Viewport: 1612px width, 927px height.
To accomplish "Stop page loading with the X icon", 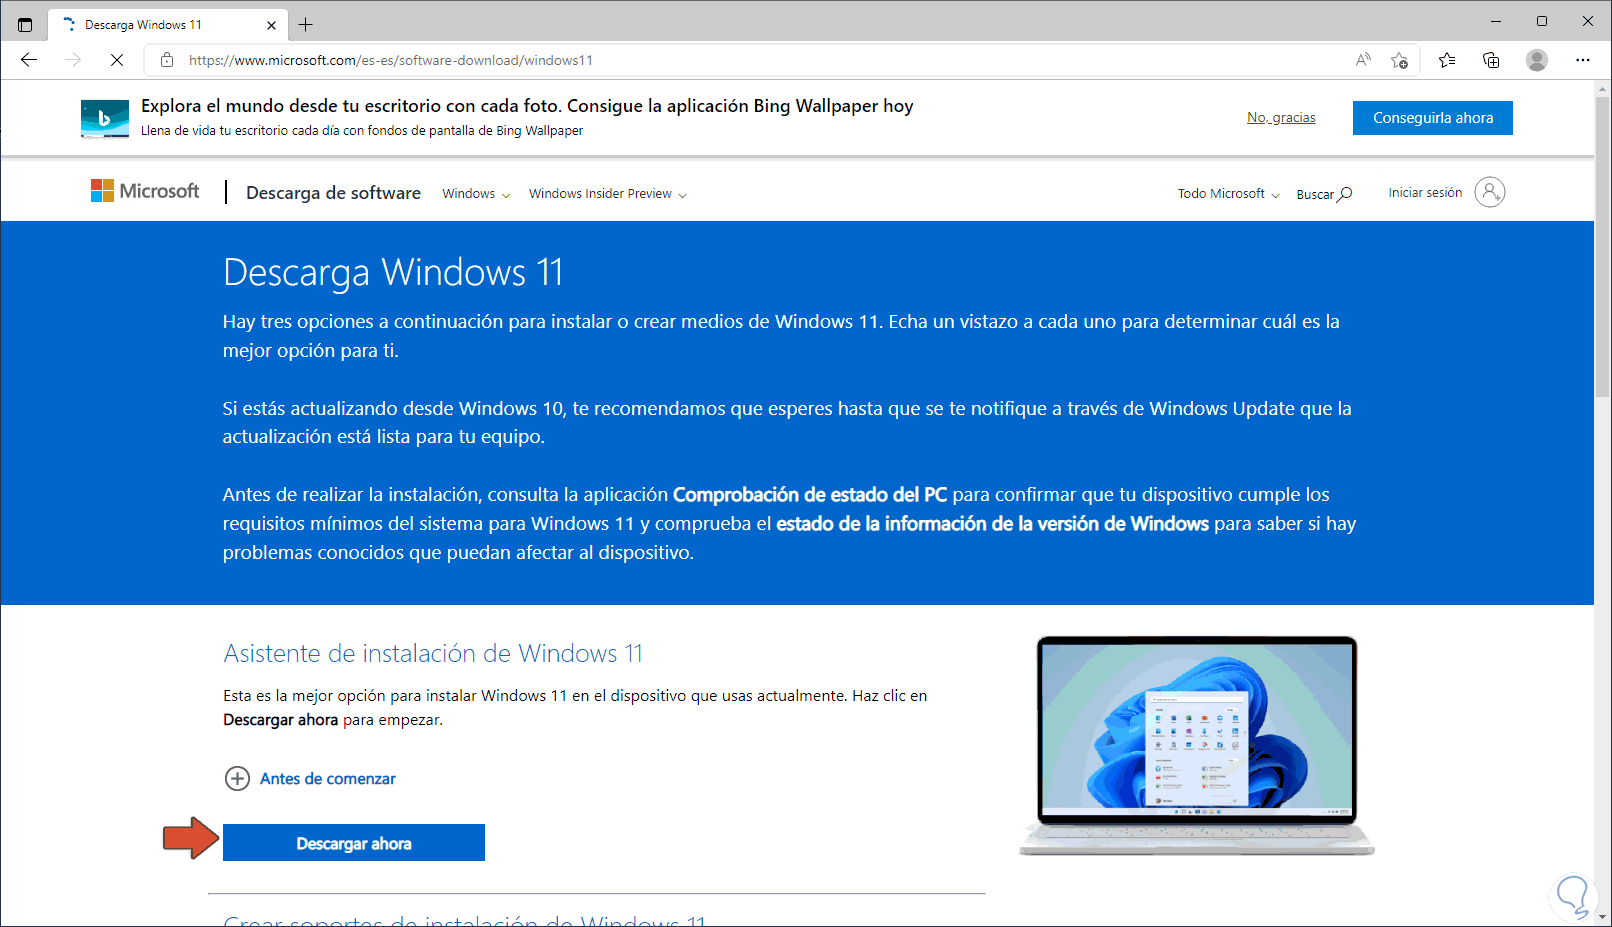I will (117, 60).
